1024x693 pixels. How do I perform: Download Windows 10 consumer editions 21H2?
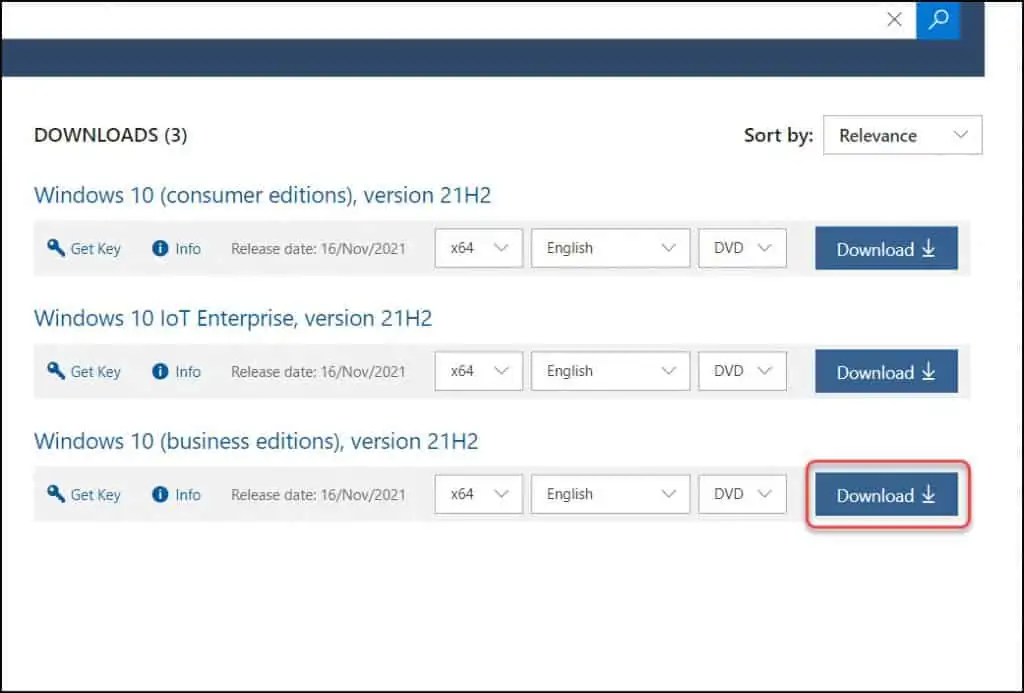click(x=886, y=248)
